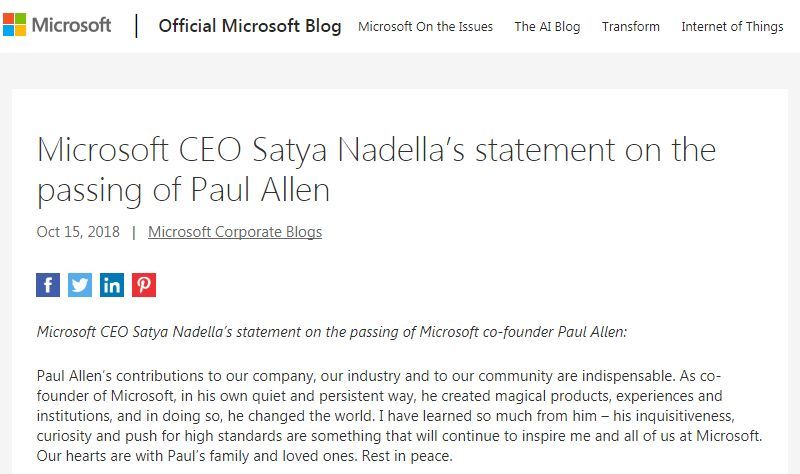Click the gray margin left of the article
Image resolution: width=800 pixels, height=474 pixels.
point(5,300)
